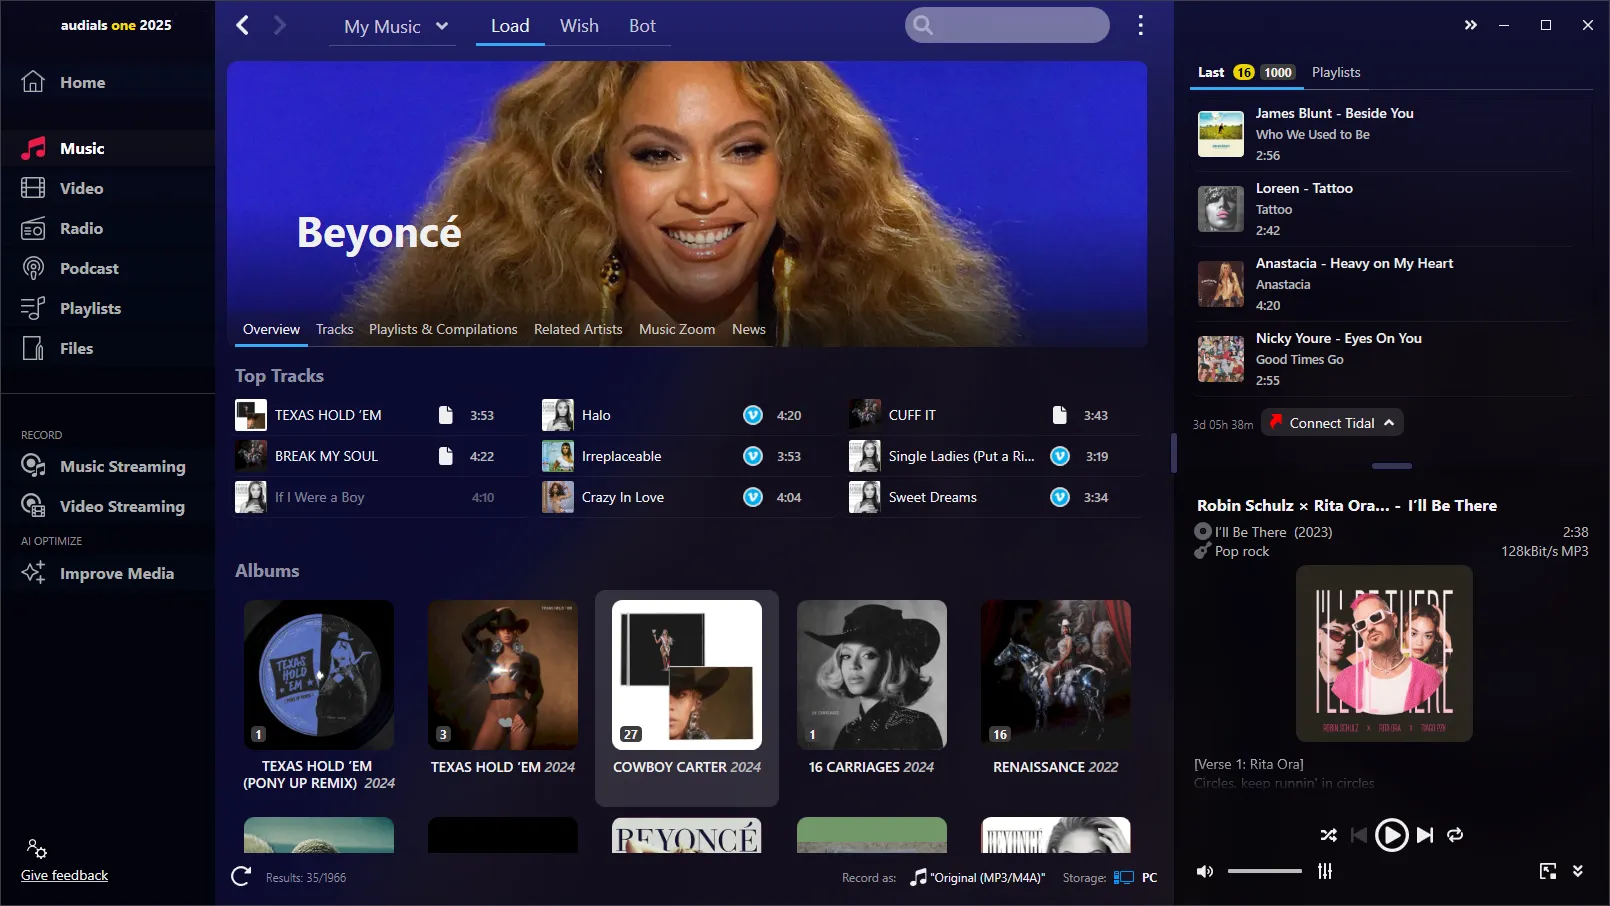This screenshot has height=906, width=1610.
Task: Play James Blunt - Beside You
Action: (x=1383, y=134)
